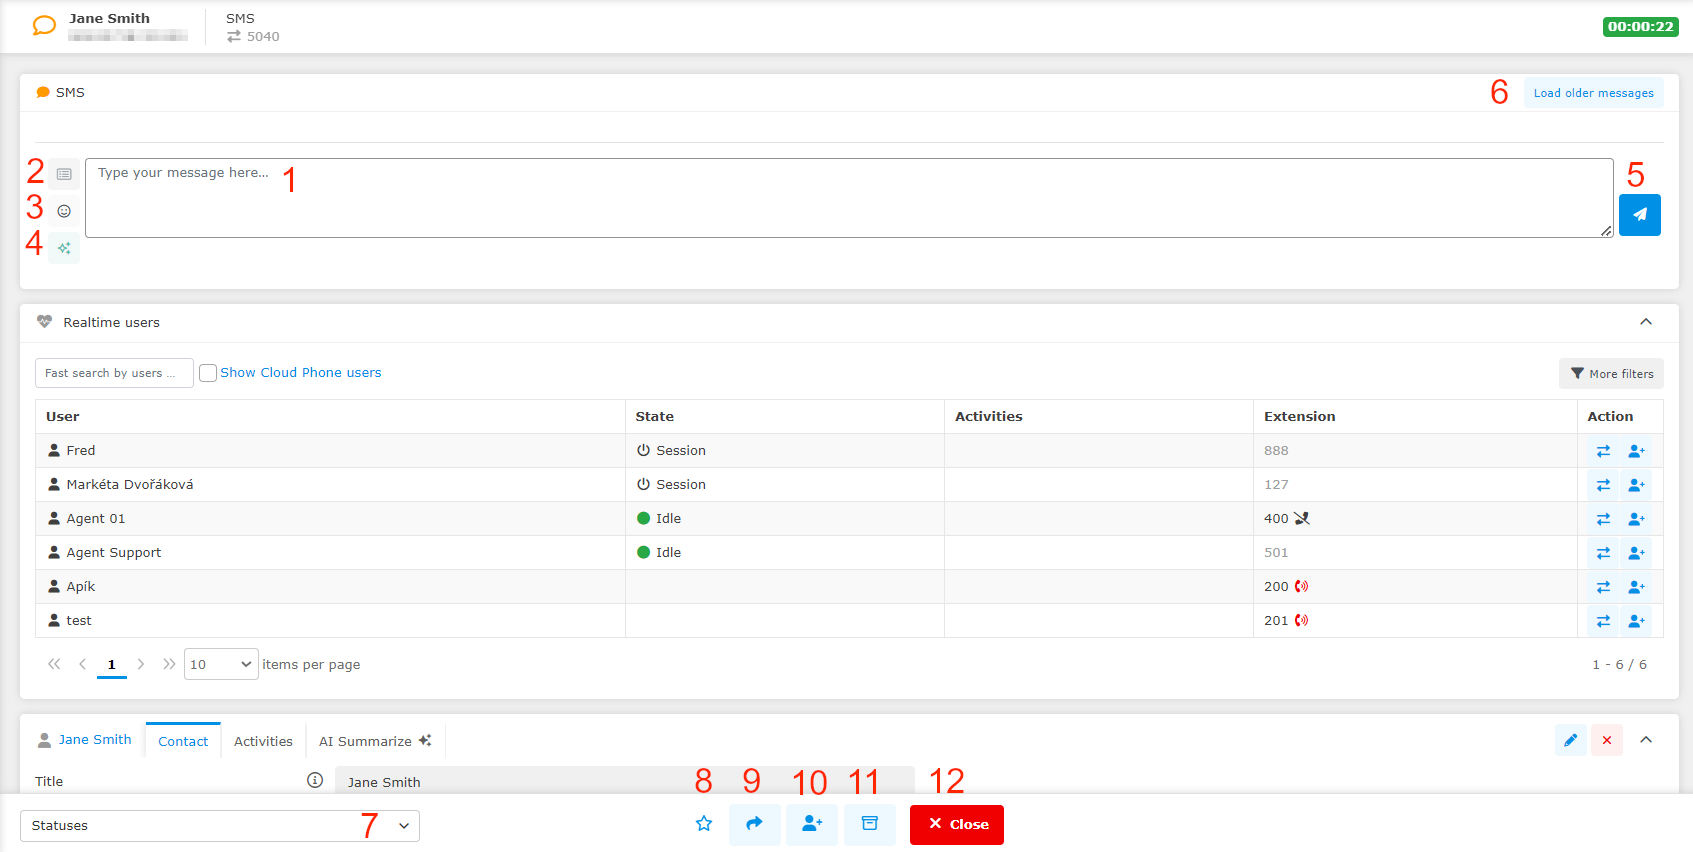The height and width of the screenshot is (852, 1693).
Task: Edit the contact with the pencil icon
Action: [1570, 740]
